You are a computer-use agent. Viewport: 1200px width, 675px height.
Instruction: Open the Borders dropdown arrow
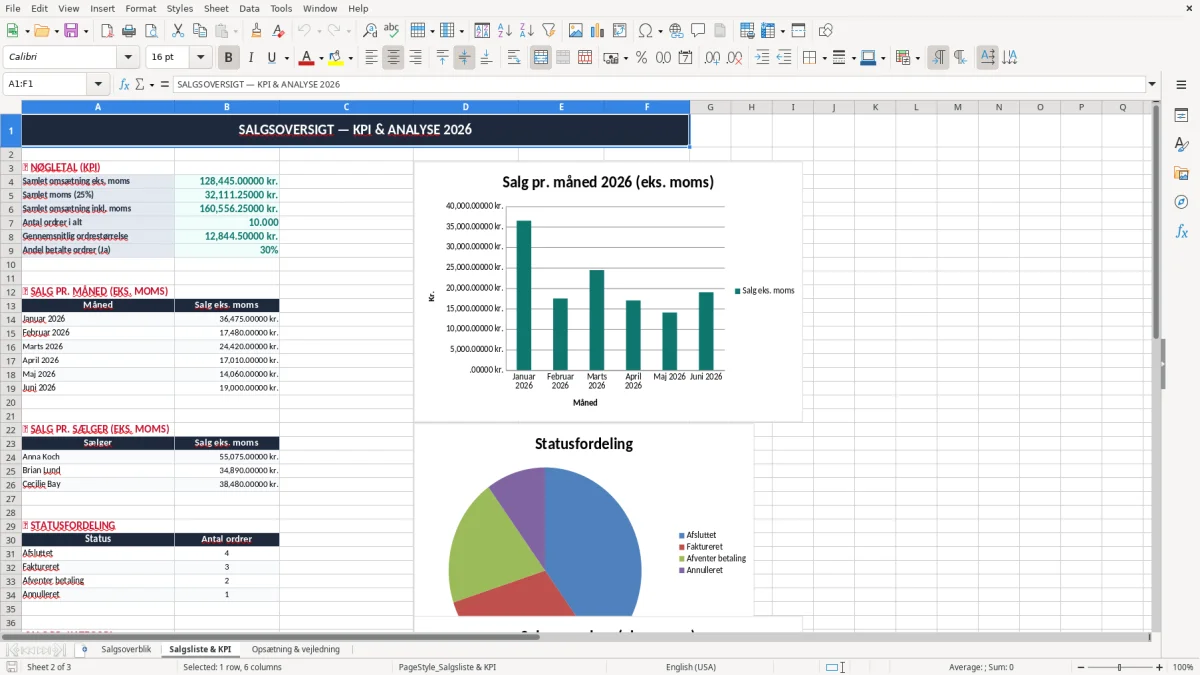(824, 58)
